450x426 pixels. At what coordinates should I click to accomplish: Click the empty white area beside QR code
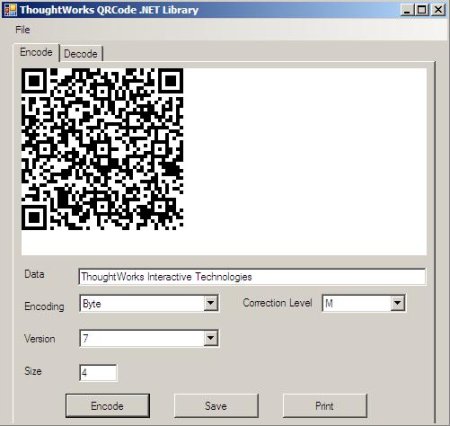point(305,162)
